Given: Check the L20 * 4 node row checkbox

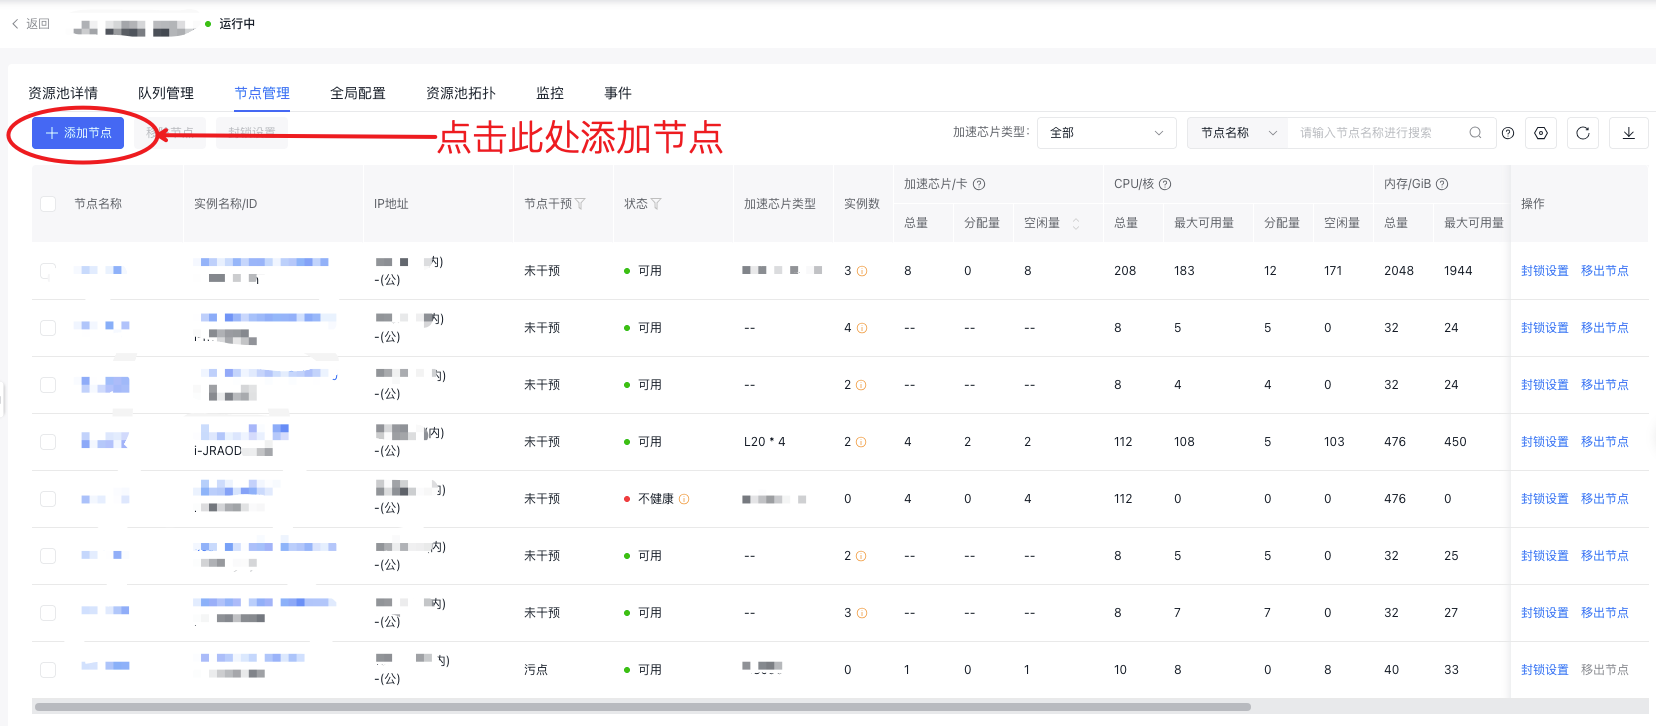Looking at the screenshot, I should (48, 442).
